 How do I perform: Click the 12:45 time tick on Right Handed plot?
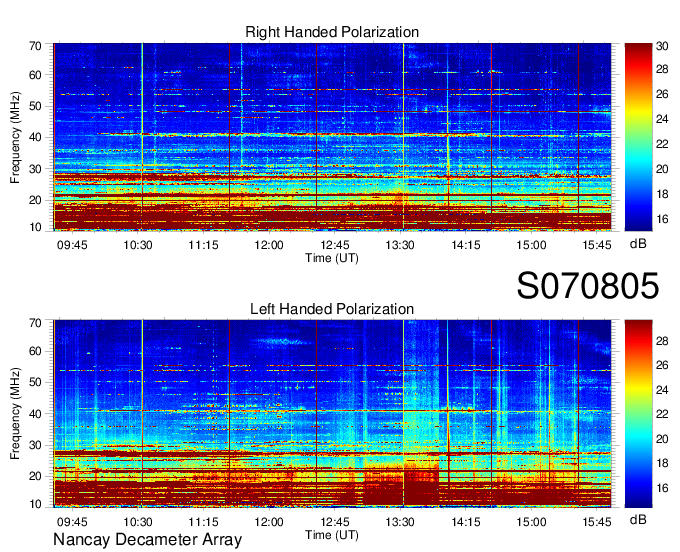pos(334,245)
